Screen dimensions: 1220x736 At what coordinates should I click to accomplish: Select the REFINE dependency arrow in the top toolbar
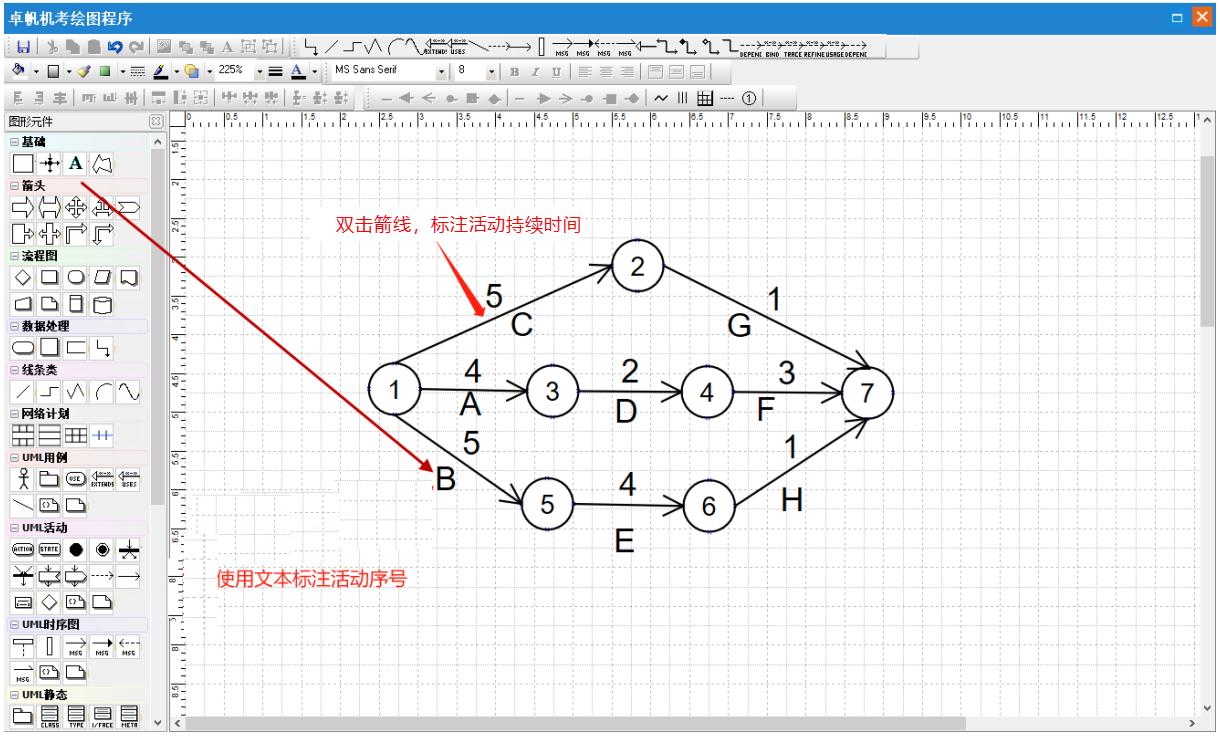click(813, 47)
